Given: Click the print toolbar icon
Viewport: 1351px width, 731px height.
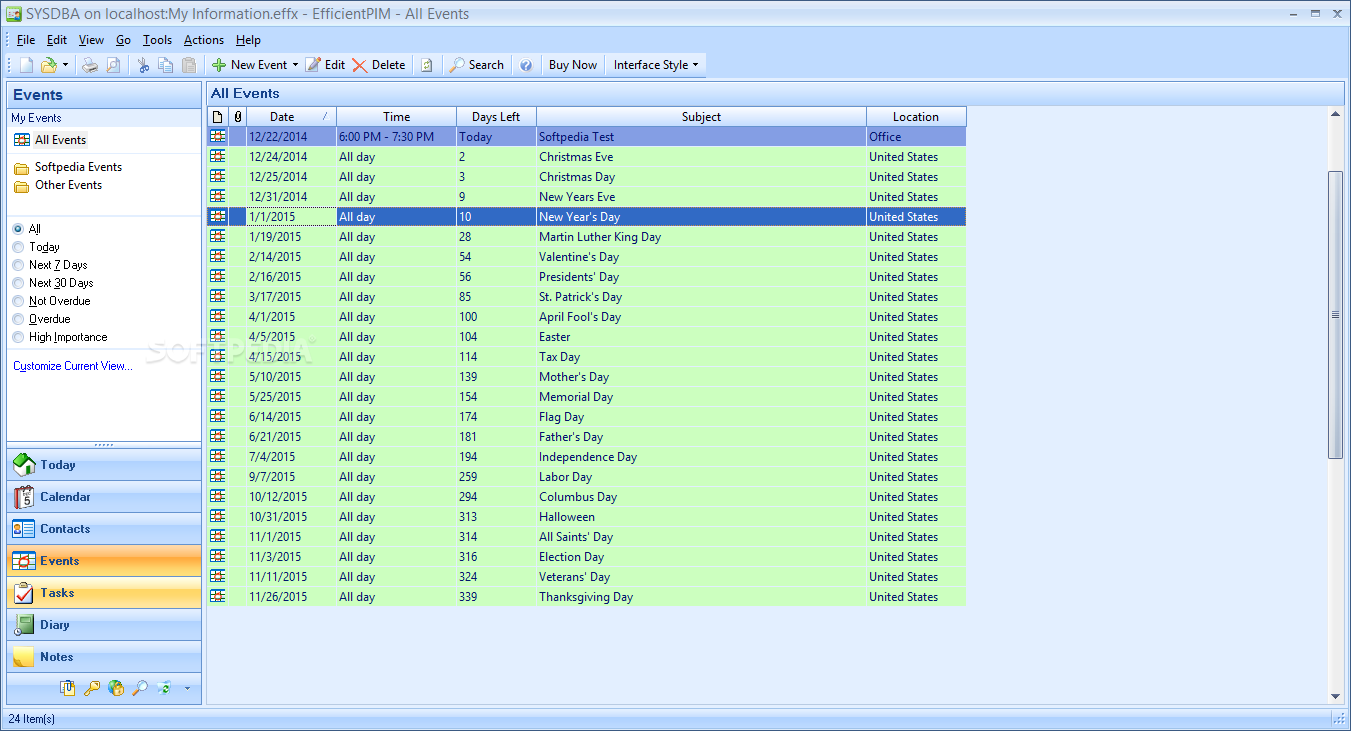Looking at the screenshot, I should [x=90, y=65].
